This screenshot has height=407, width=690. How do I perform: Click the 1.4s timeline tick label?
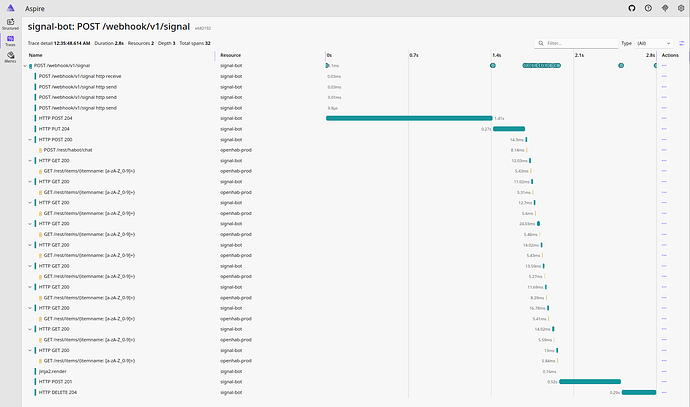(x=497, y=55)
